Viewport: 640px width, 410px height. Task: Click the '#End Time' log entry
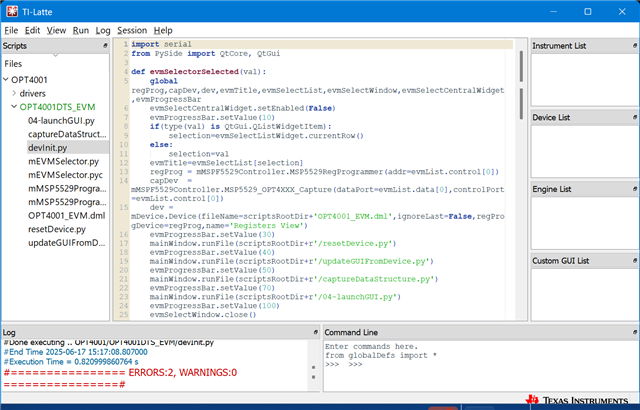tap(76, 352)
